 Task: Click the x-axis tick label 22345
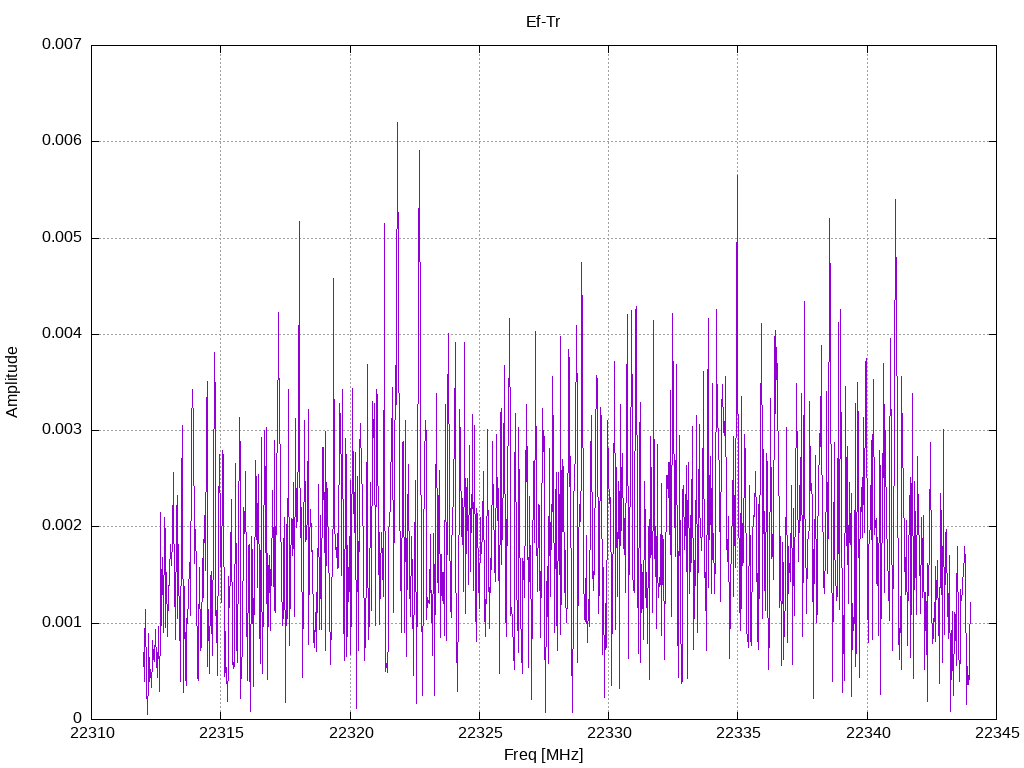click(997, 733)
